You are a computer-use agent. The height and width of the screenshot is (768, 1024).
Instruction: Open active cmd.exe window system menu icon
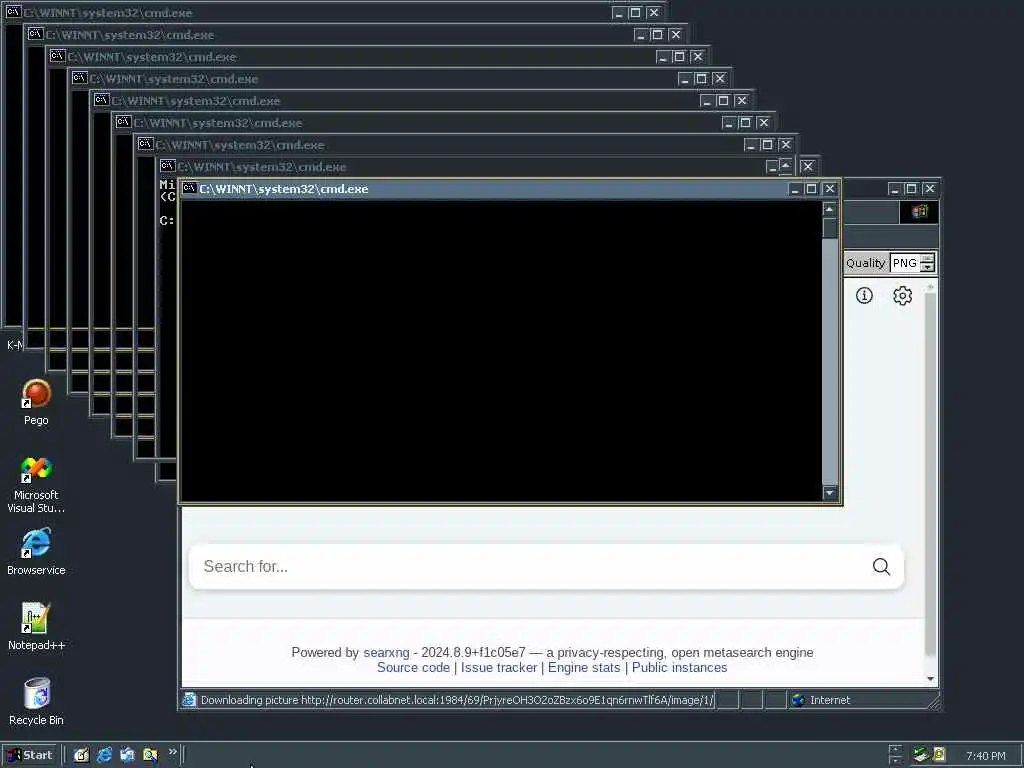189,189
